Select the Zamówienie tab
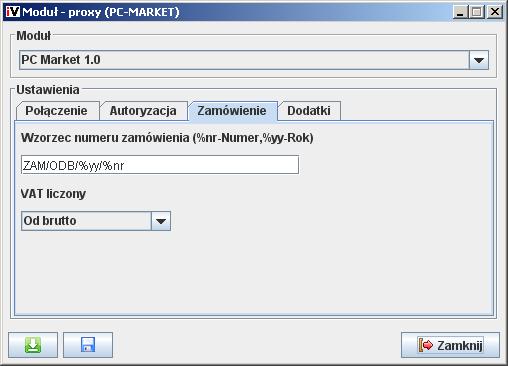508x366 pixels. pos(232,111)
